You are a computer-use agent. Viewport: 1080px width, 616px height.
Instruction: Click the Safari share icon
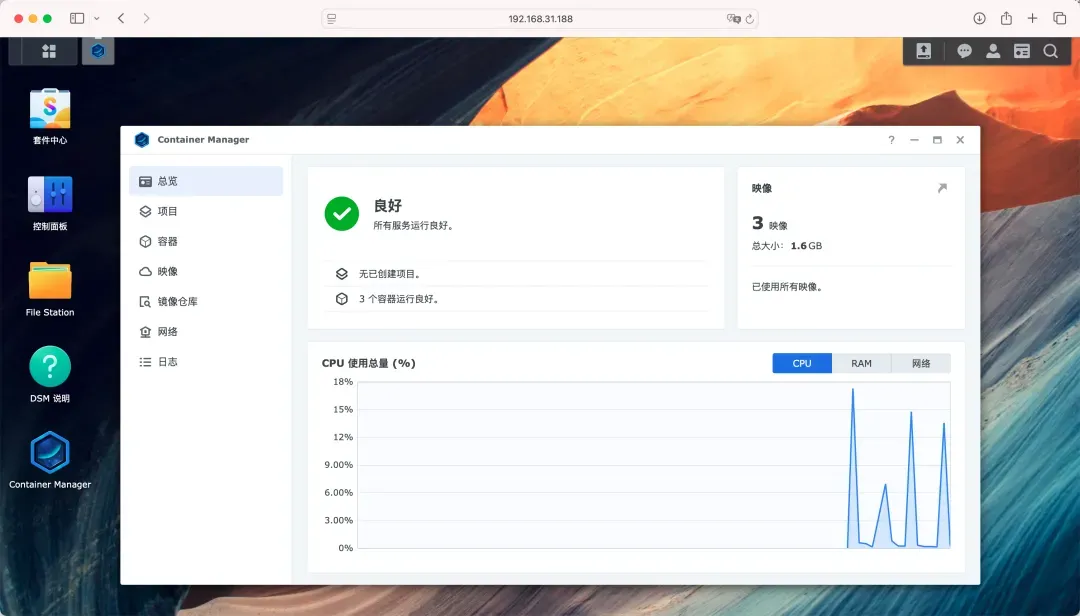[x=1006, y=19]
